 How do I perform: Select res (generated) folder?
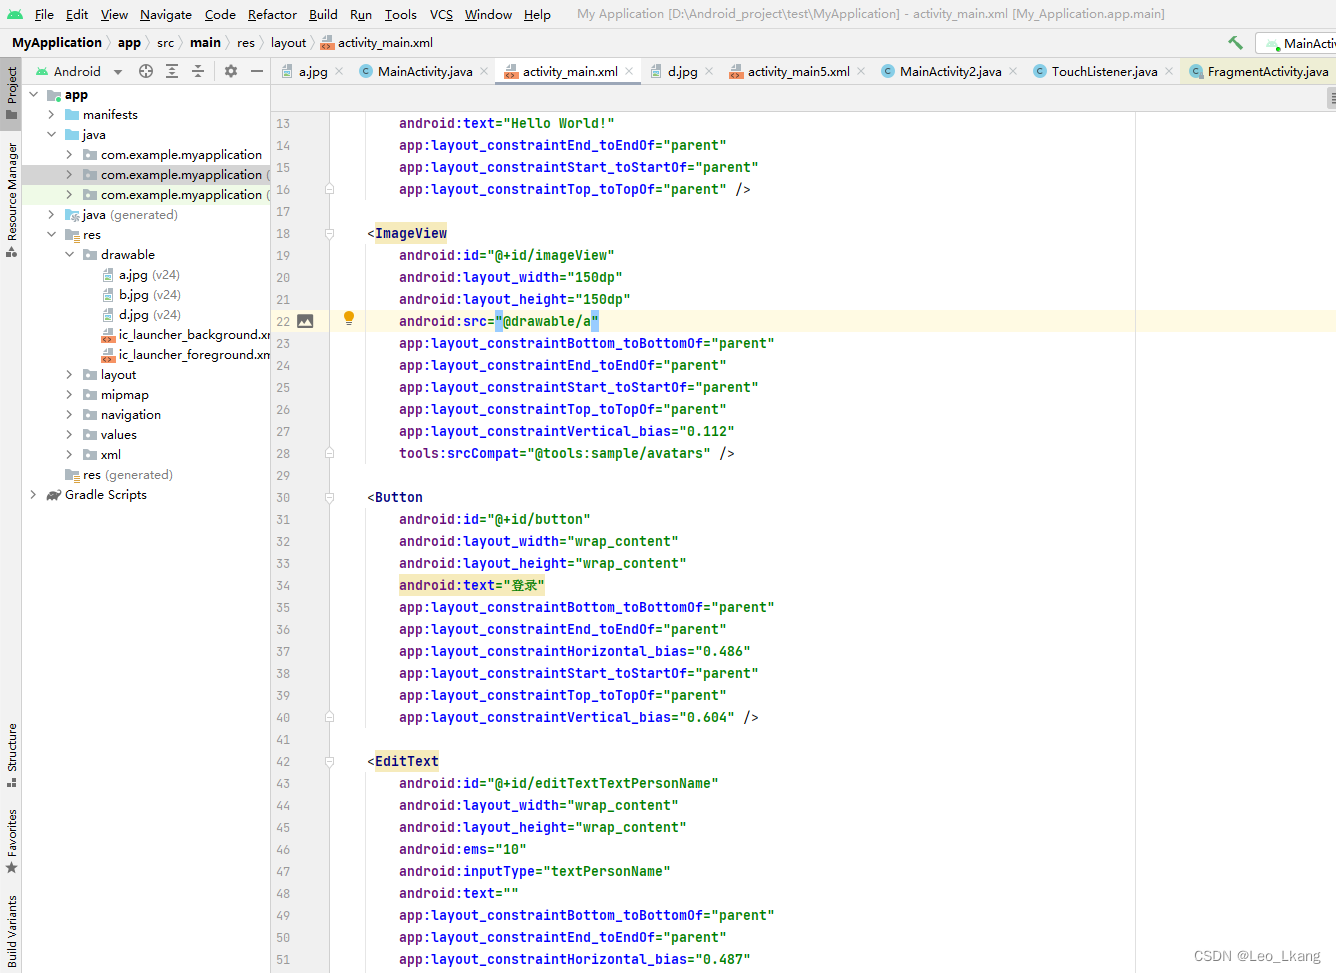point(119,474)
